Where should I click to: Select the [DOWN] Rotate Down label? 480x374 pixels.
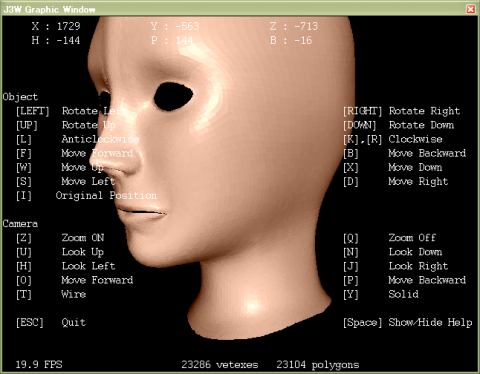pyautogui.click(x=398, y=125)
